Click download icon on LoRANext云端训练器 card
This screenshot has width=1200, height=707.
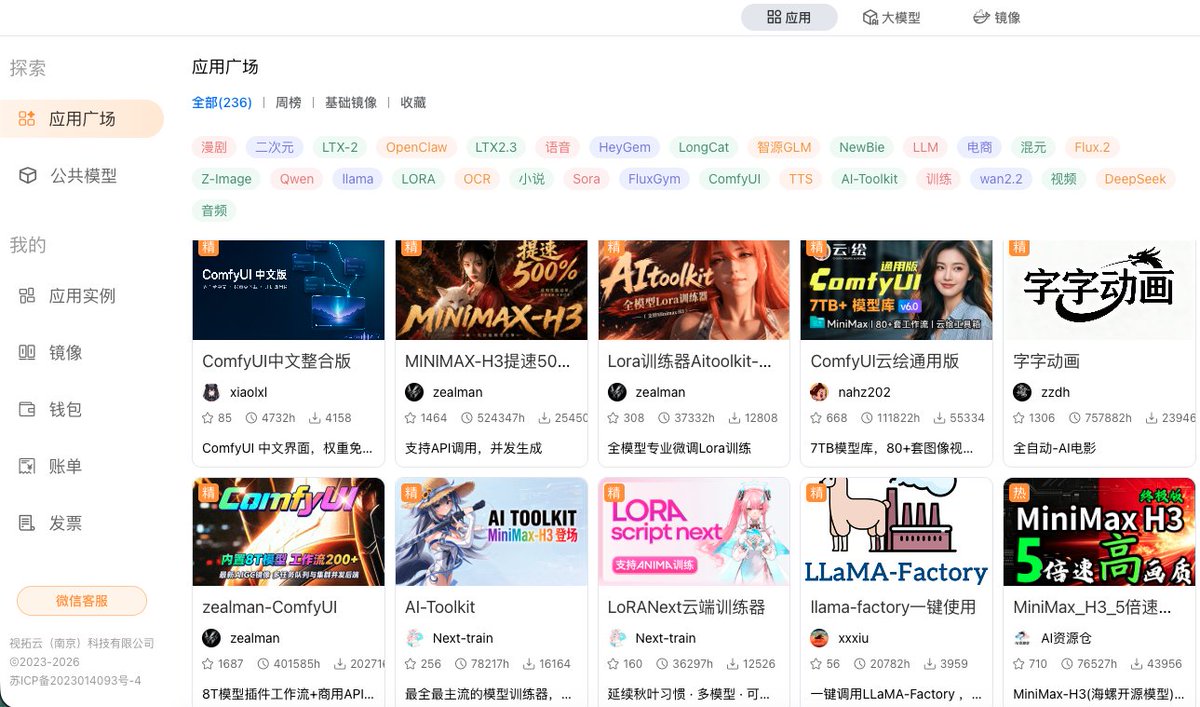[x=732, y=664]
